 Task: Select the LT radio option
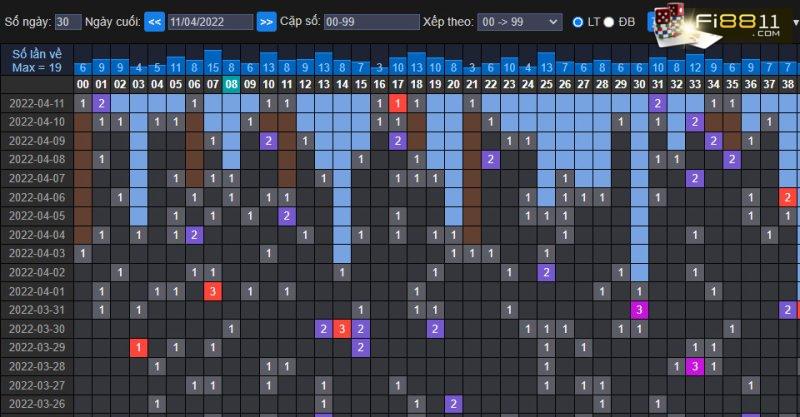(x=578, y=22)
